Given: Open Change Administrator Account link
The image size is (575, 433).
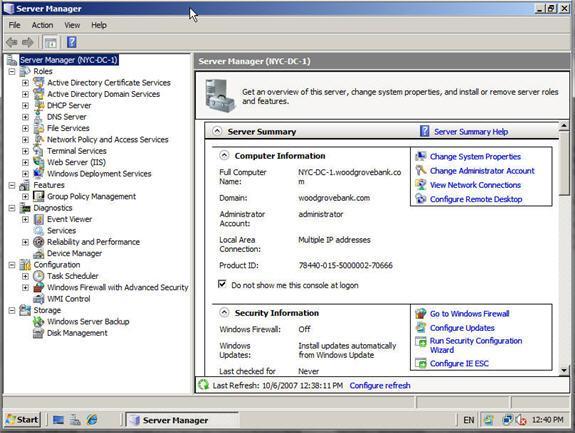Looking at the screenshot, I should 482,171.
